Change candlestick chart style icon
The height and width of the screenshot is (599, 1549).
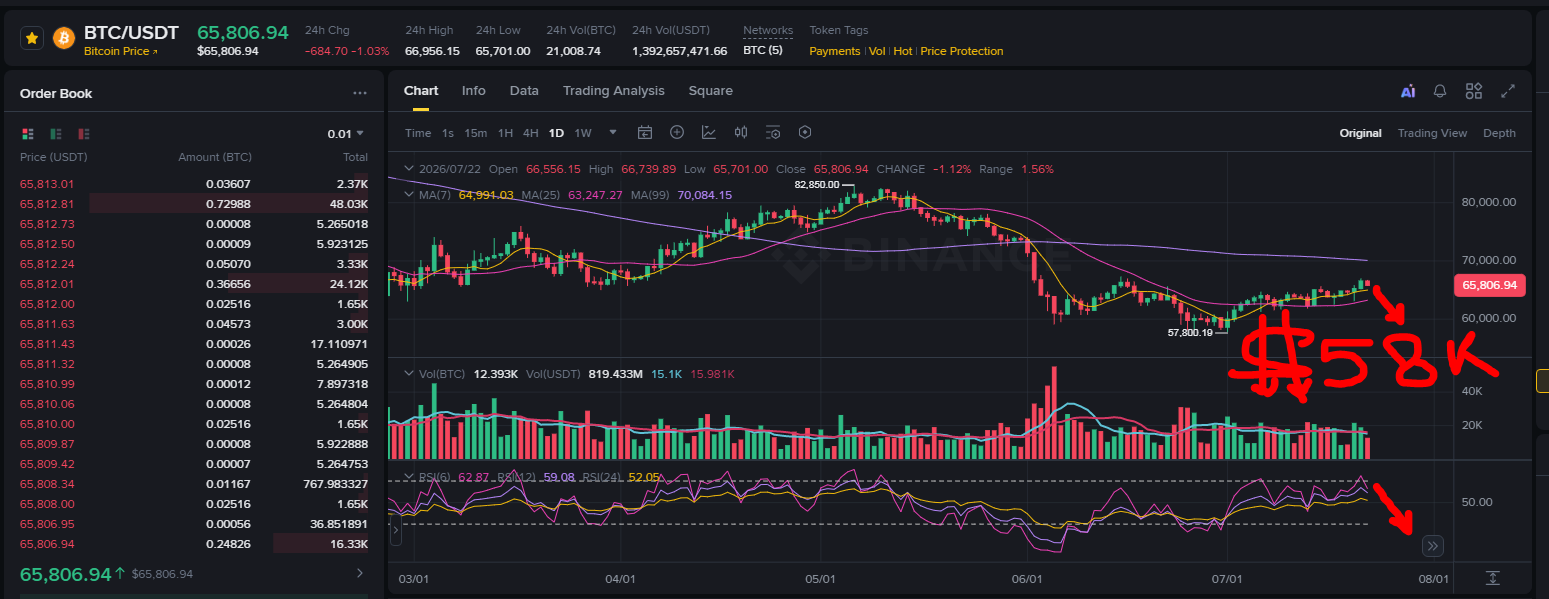(741, 133)
